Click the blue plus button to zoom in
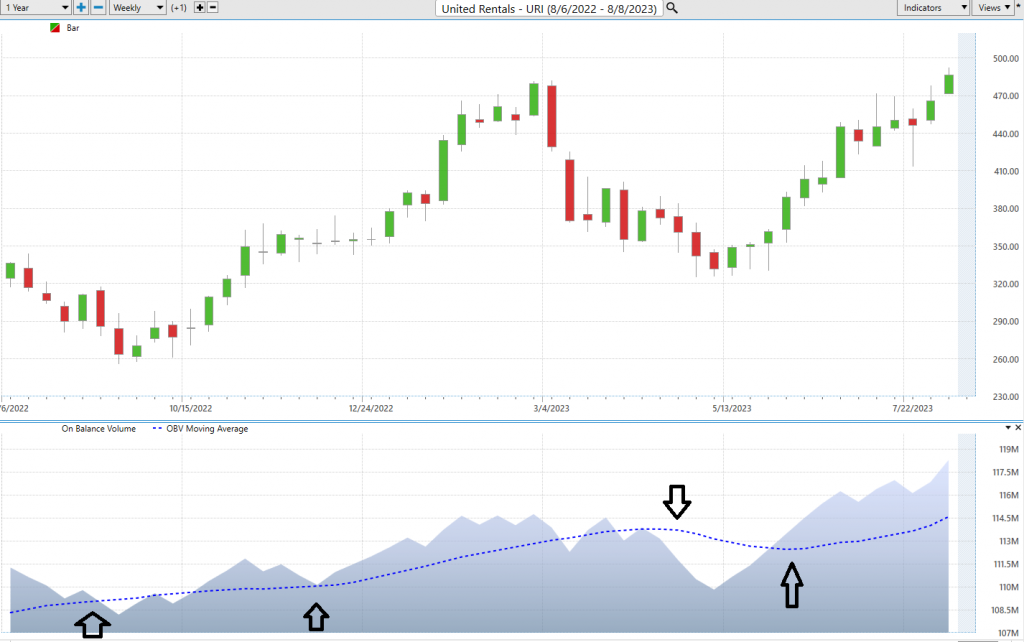Image resolution: width=1024 pixels, height=642 pixels. (x=81, y=8)
